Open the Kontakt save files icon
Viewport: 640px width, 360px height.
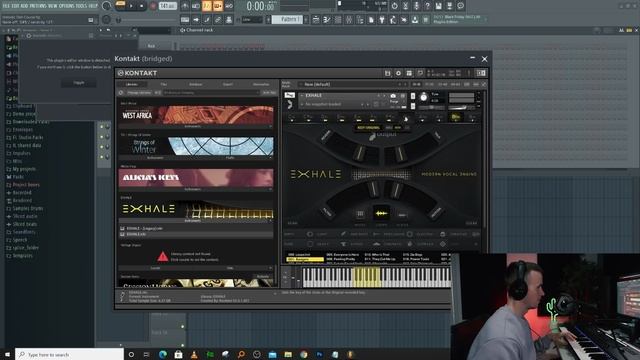click(x=387, y=73)
